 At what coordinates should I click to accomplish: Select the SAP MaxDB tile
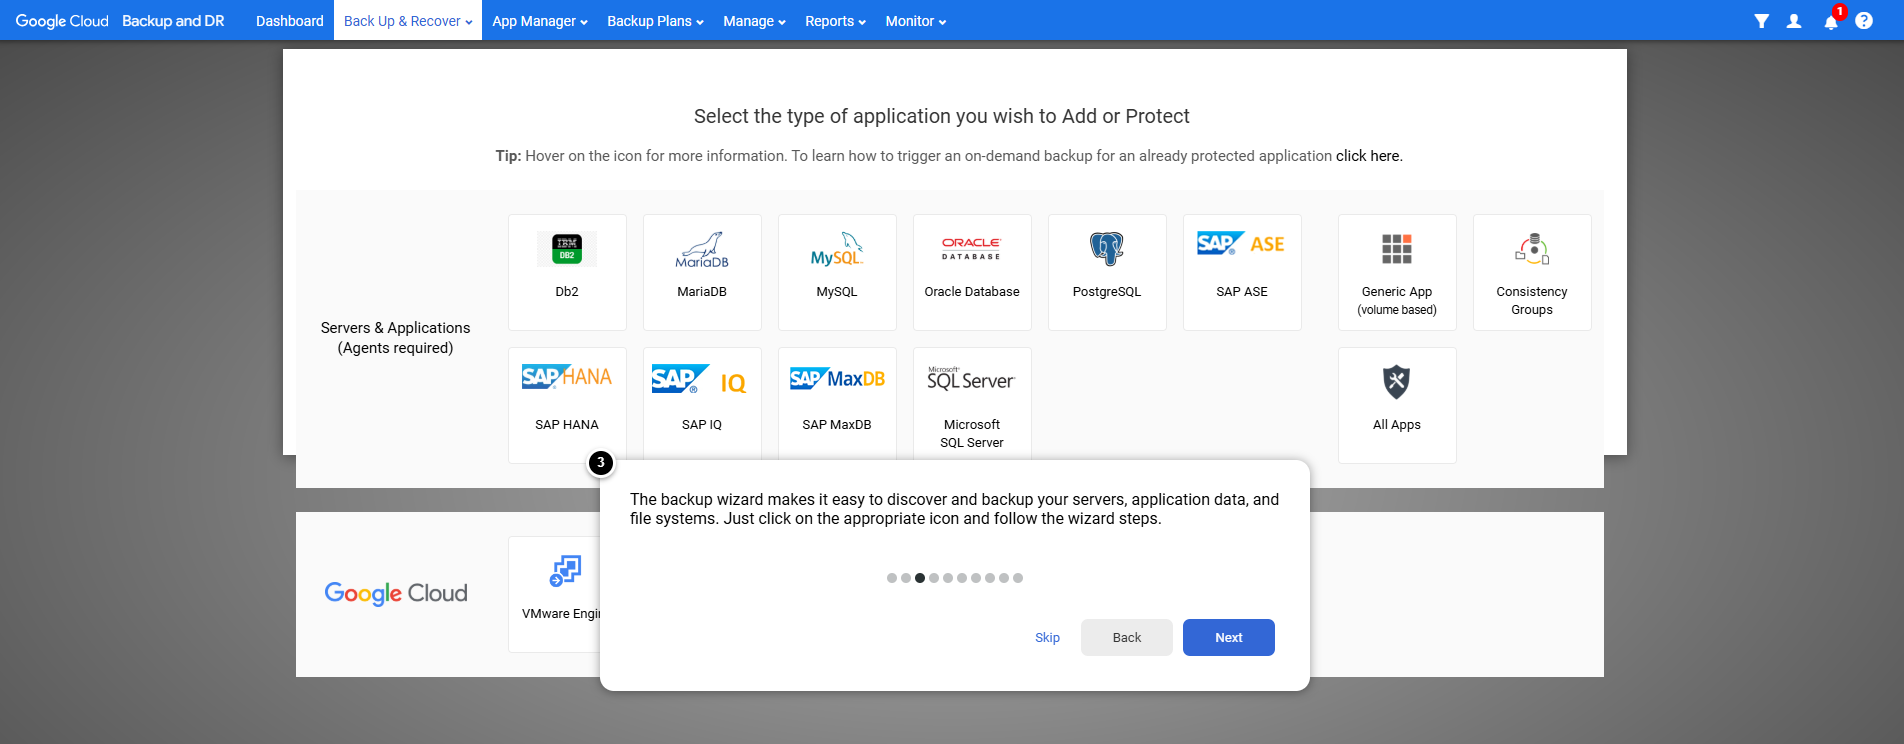coord(837,403)
